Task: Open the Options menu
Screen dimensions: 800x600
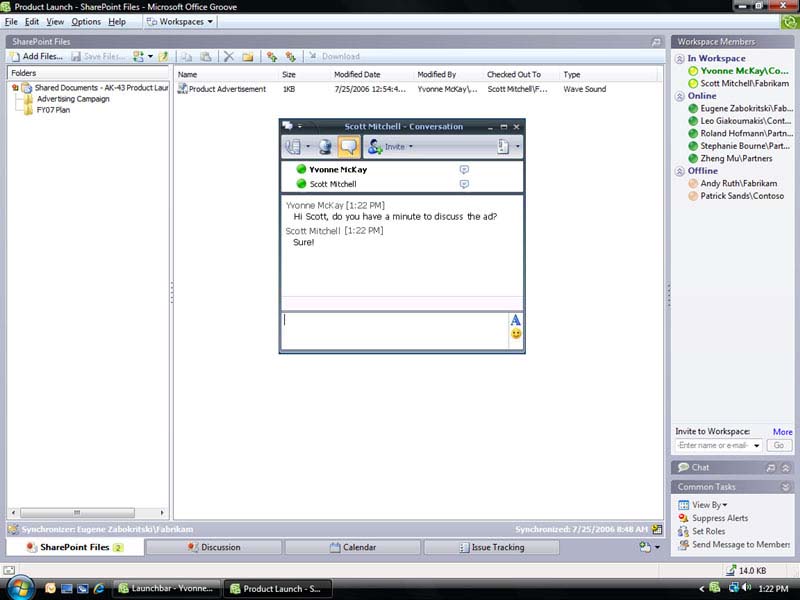Action: (86, 21)
